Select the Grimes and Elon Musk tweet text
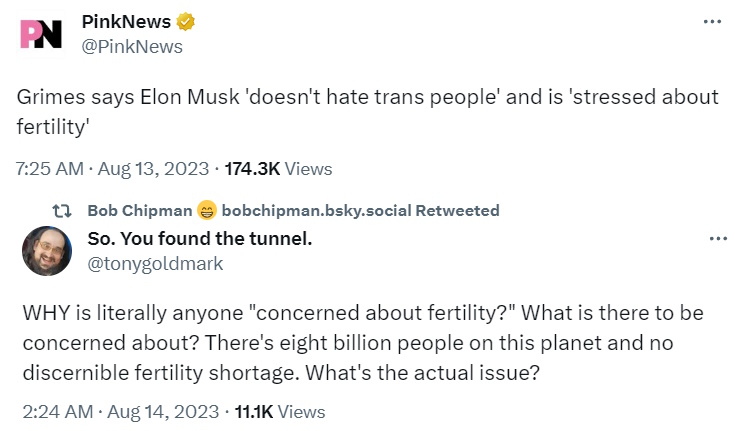 click(369, 112)
